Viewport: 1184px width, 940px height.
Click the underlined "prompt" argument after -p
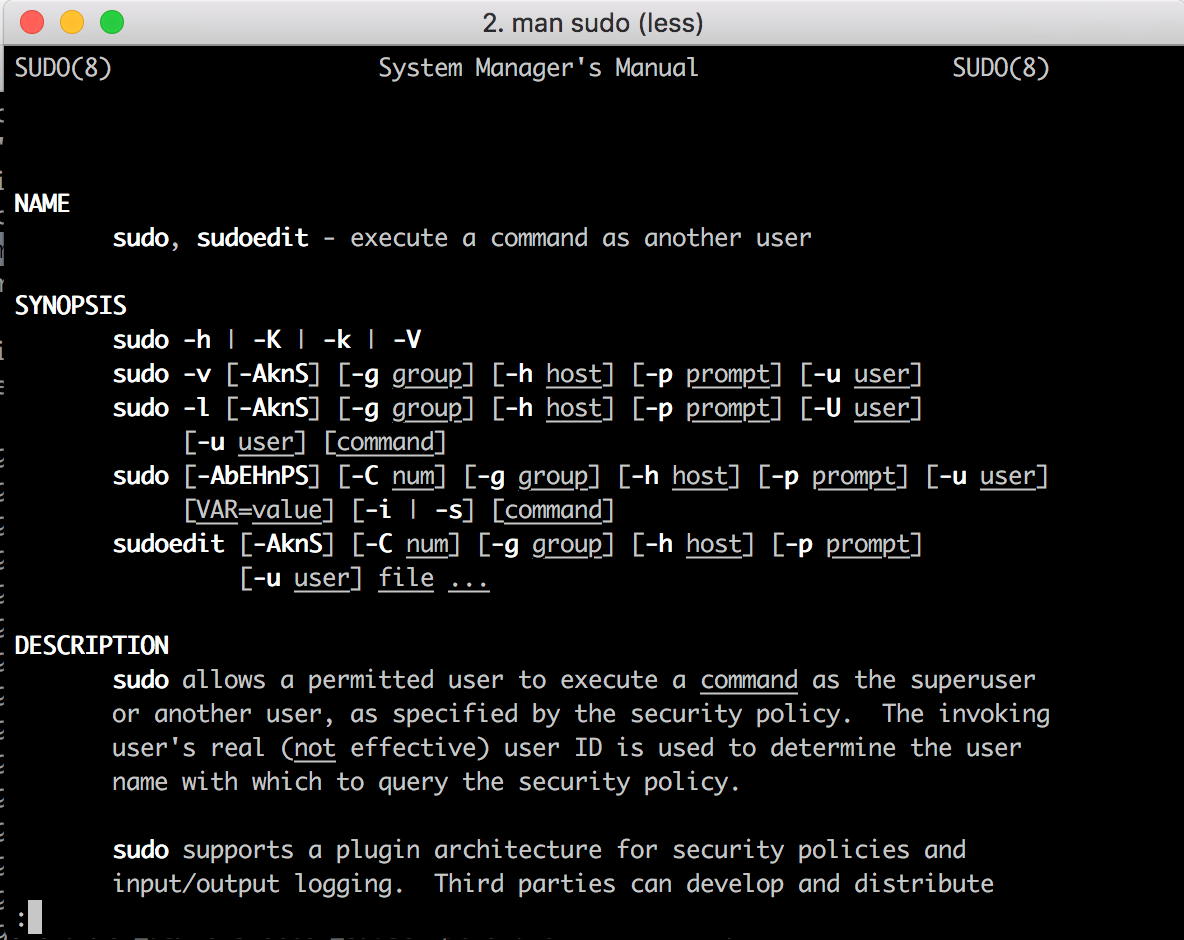(x=728, y=374)
